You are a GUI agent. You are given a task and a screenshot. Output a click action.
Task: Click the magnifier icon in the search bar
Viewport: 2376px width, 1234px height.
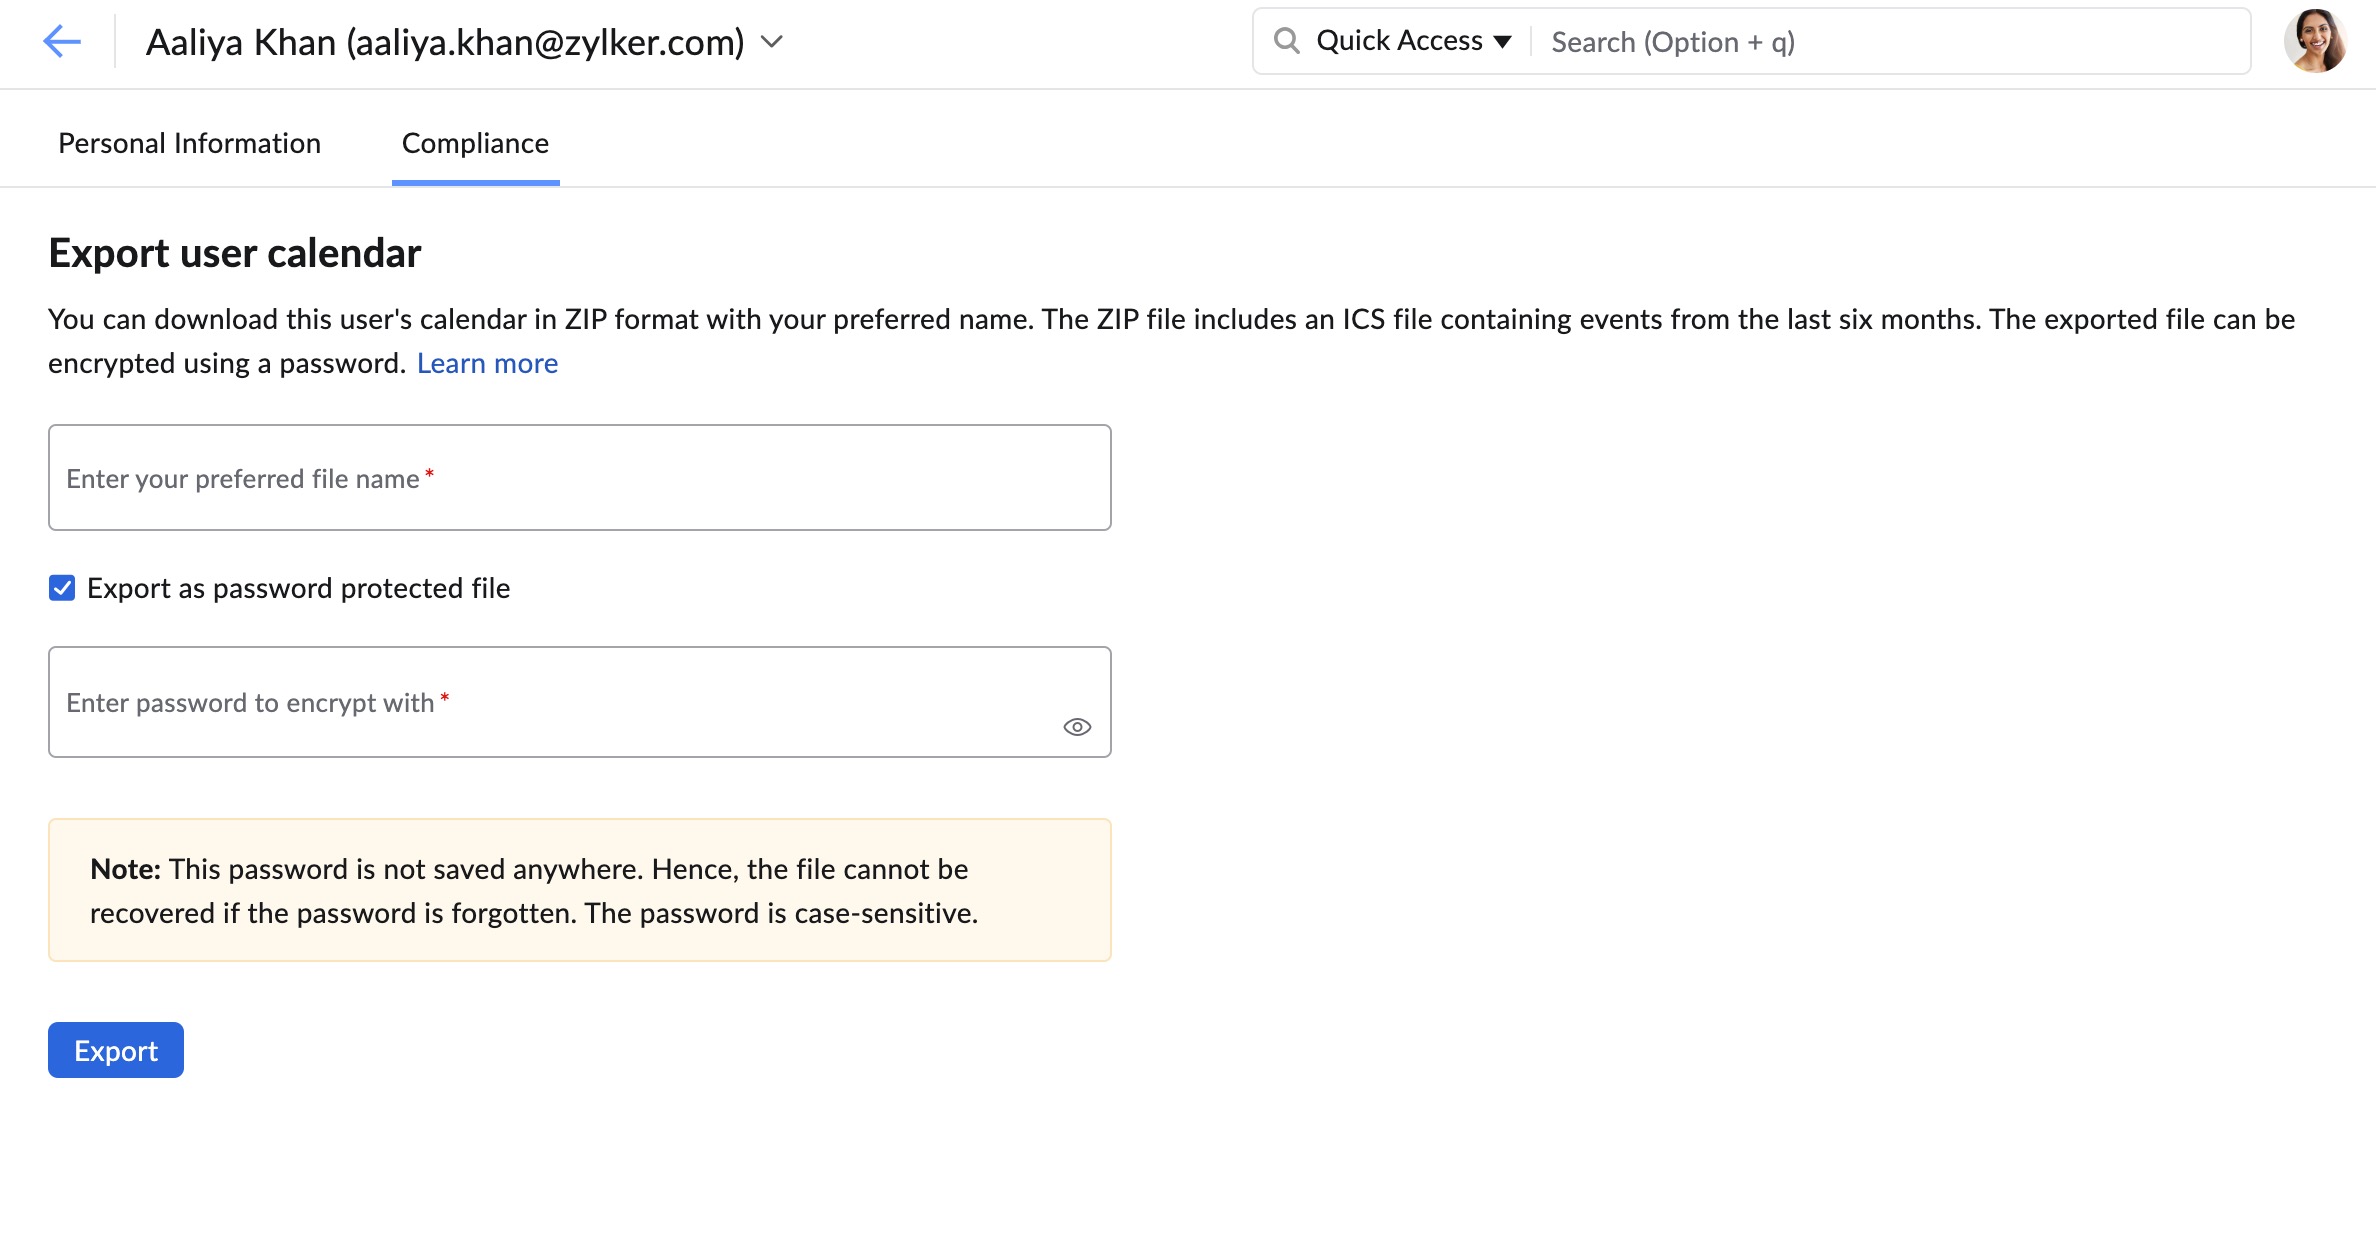[1286, 41]
